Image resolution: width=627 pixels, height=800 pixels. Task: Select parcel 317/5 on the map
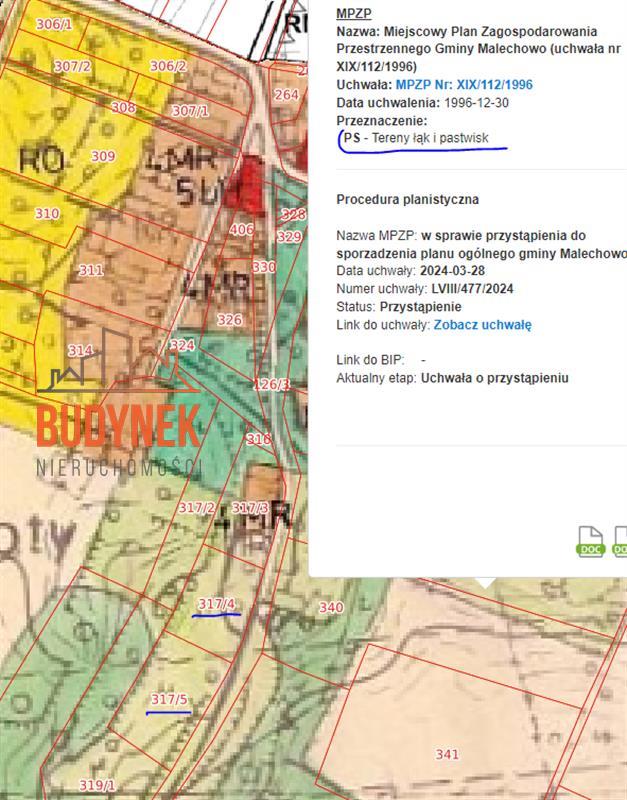pyautogui.click(x=169, y=699)
